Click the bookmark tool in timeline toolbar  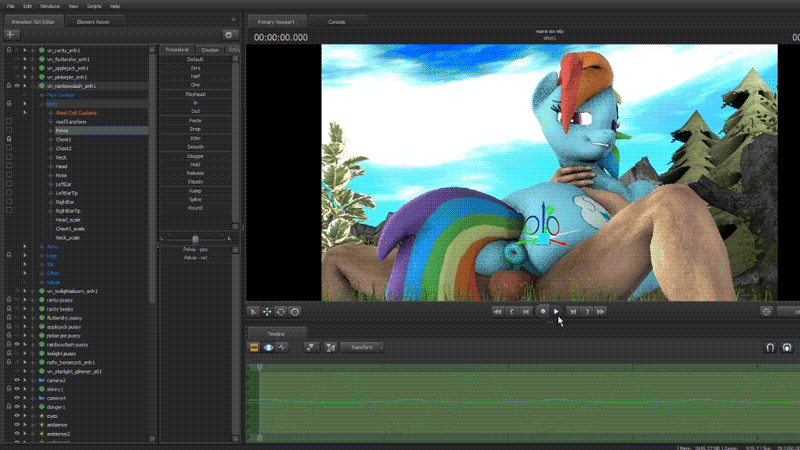coord(311,347)
